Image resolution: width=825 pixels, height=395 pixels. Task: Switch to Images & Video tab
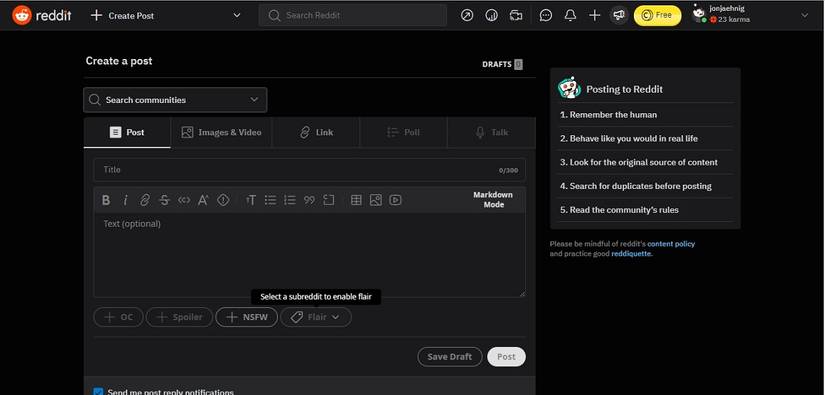pos(221,133)
